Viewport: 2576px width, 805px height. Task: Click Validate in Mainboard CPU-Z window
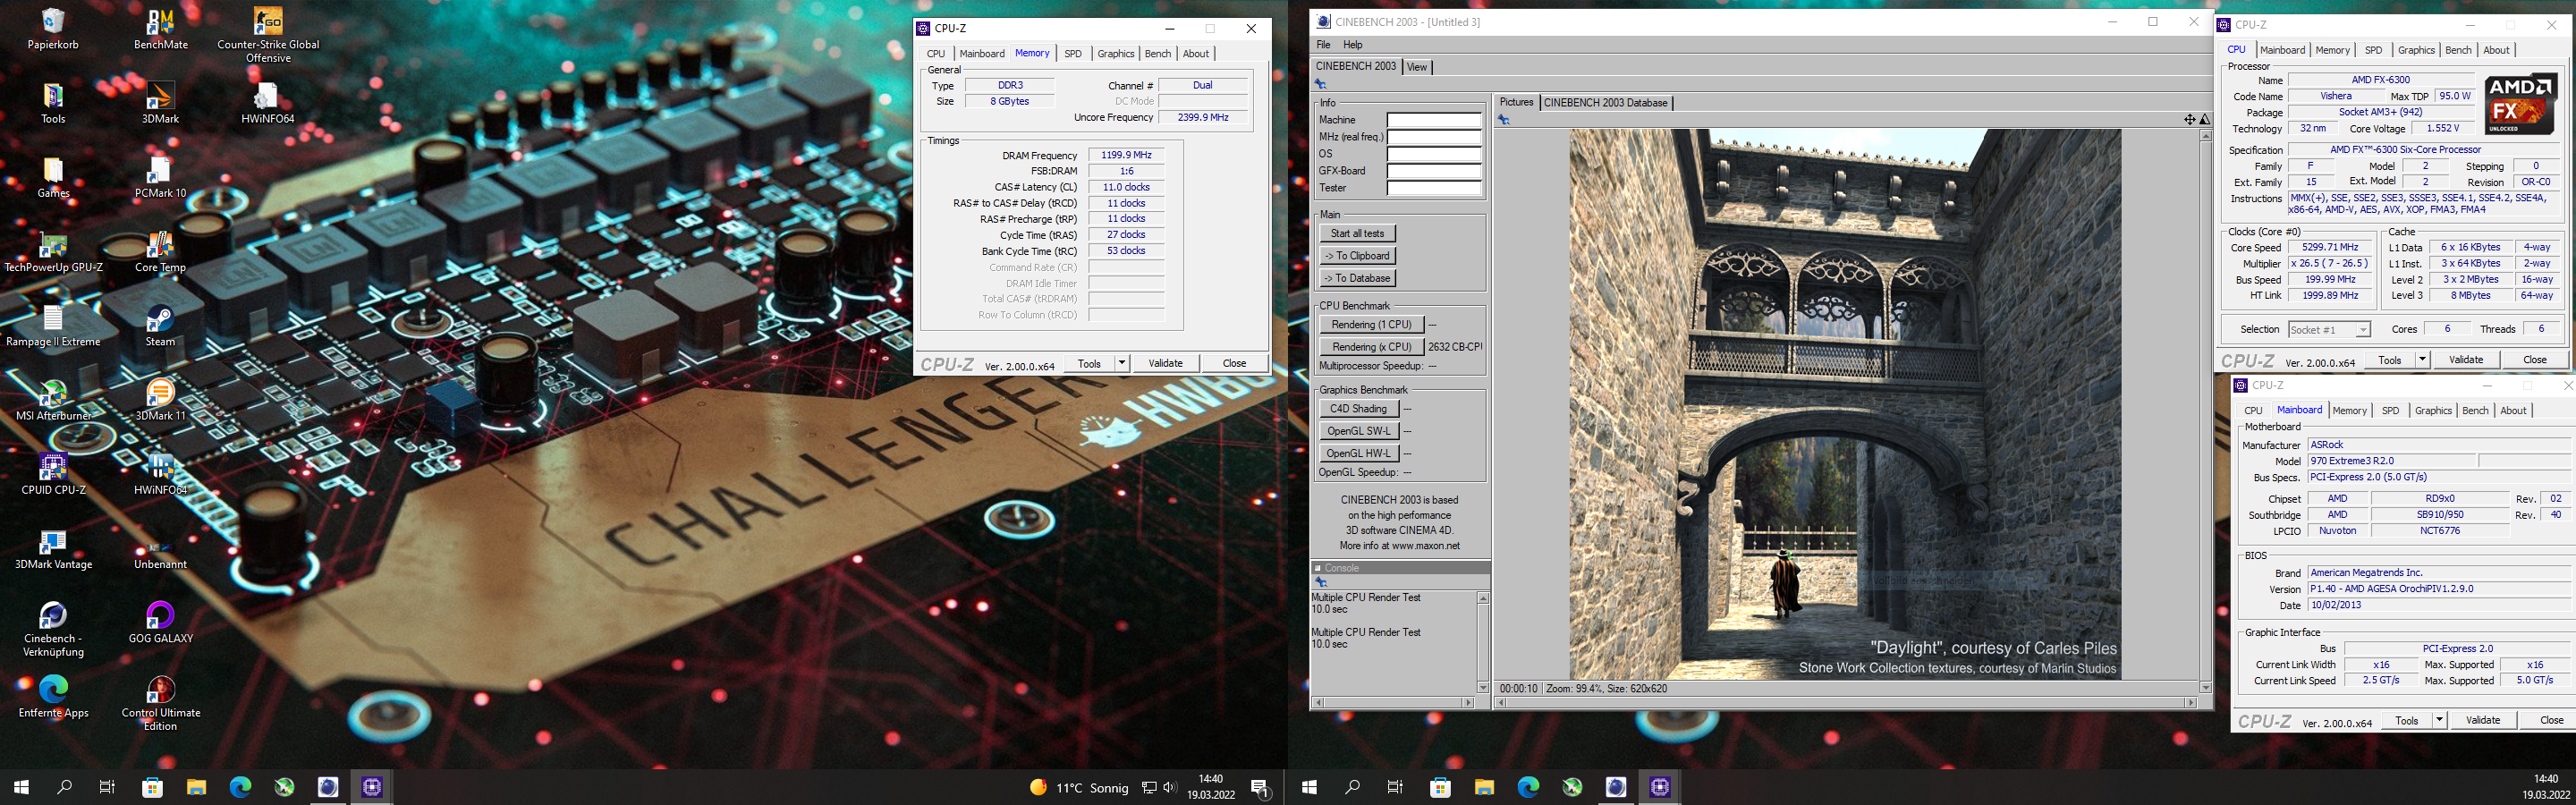[x=2482, y=720]
